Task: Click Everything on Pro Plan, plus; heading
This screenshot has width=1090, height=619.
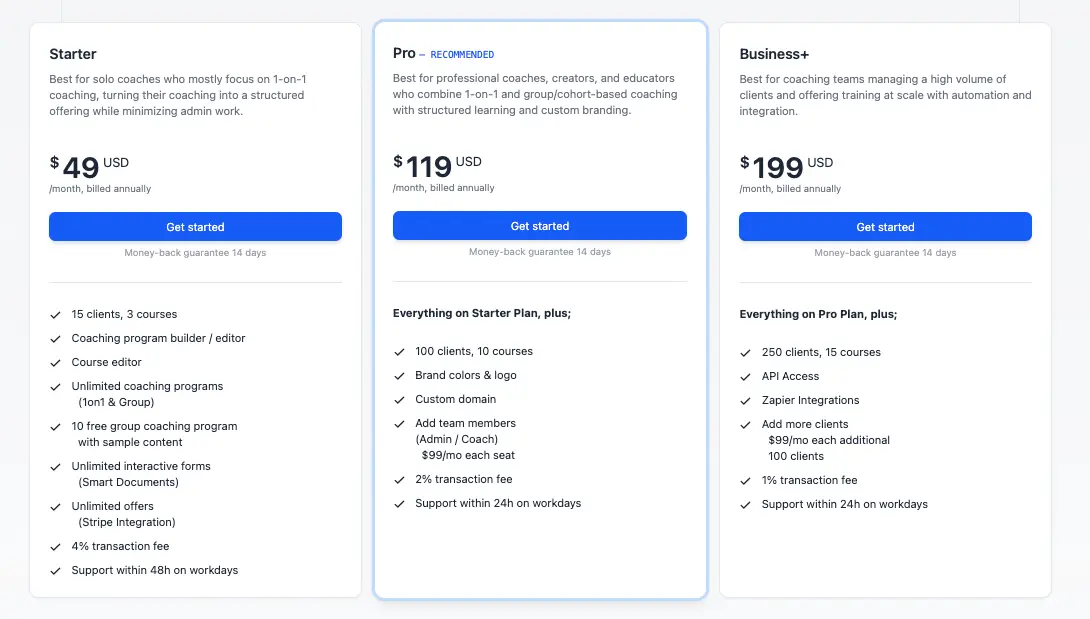Action: pos(818,314)
